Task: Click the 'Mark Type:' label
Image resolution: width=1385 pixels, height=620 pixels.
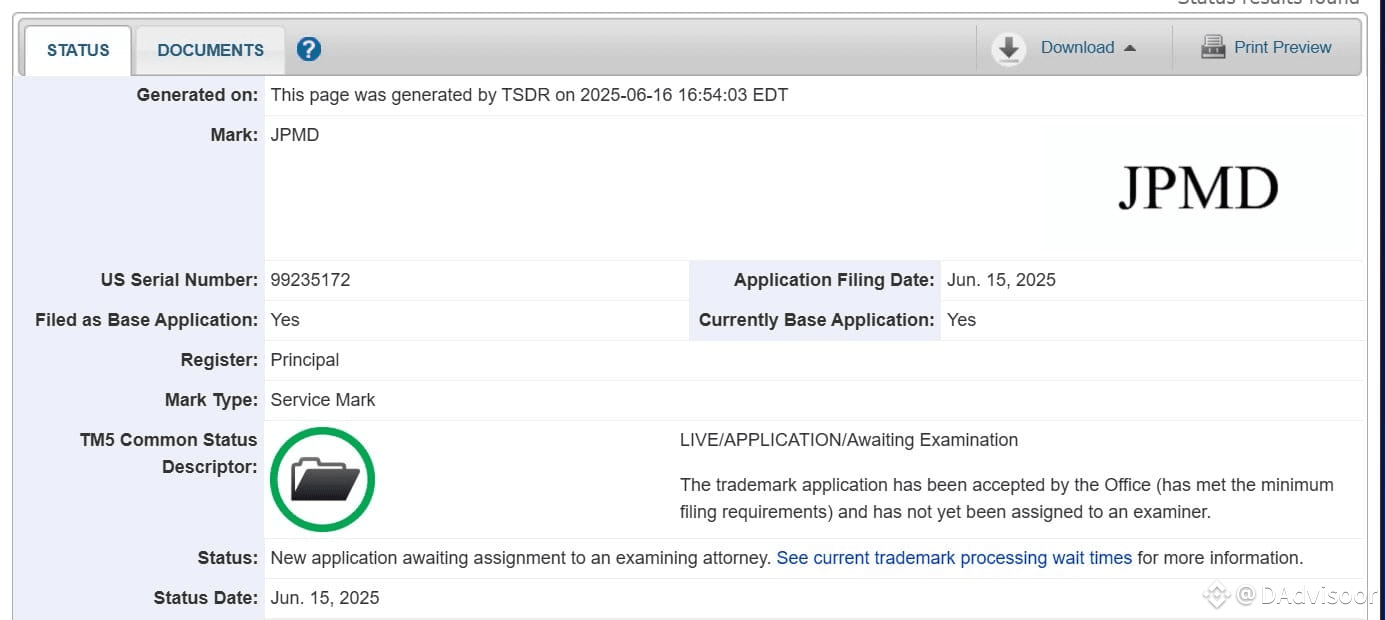Action: (211, 400)
